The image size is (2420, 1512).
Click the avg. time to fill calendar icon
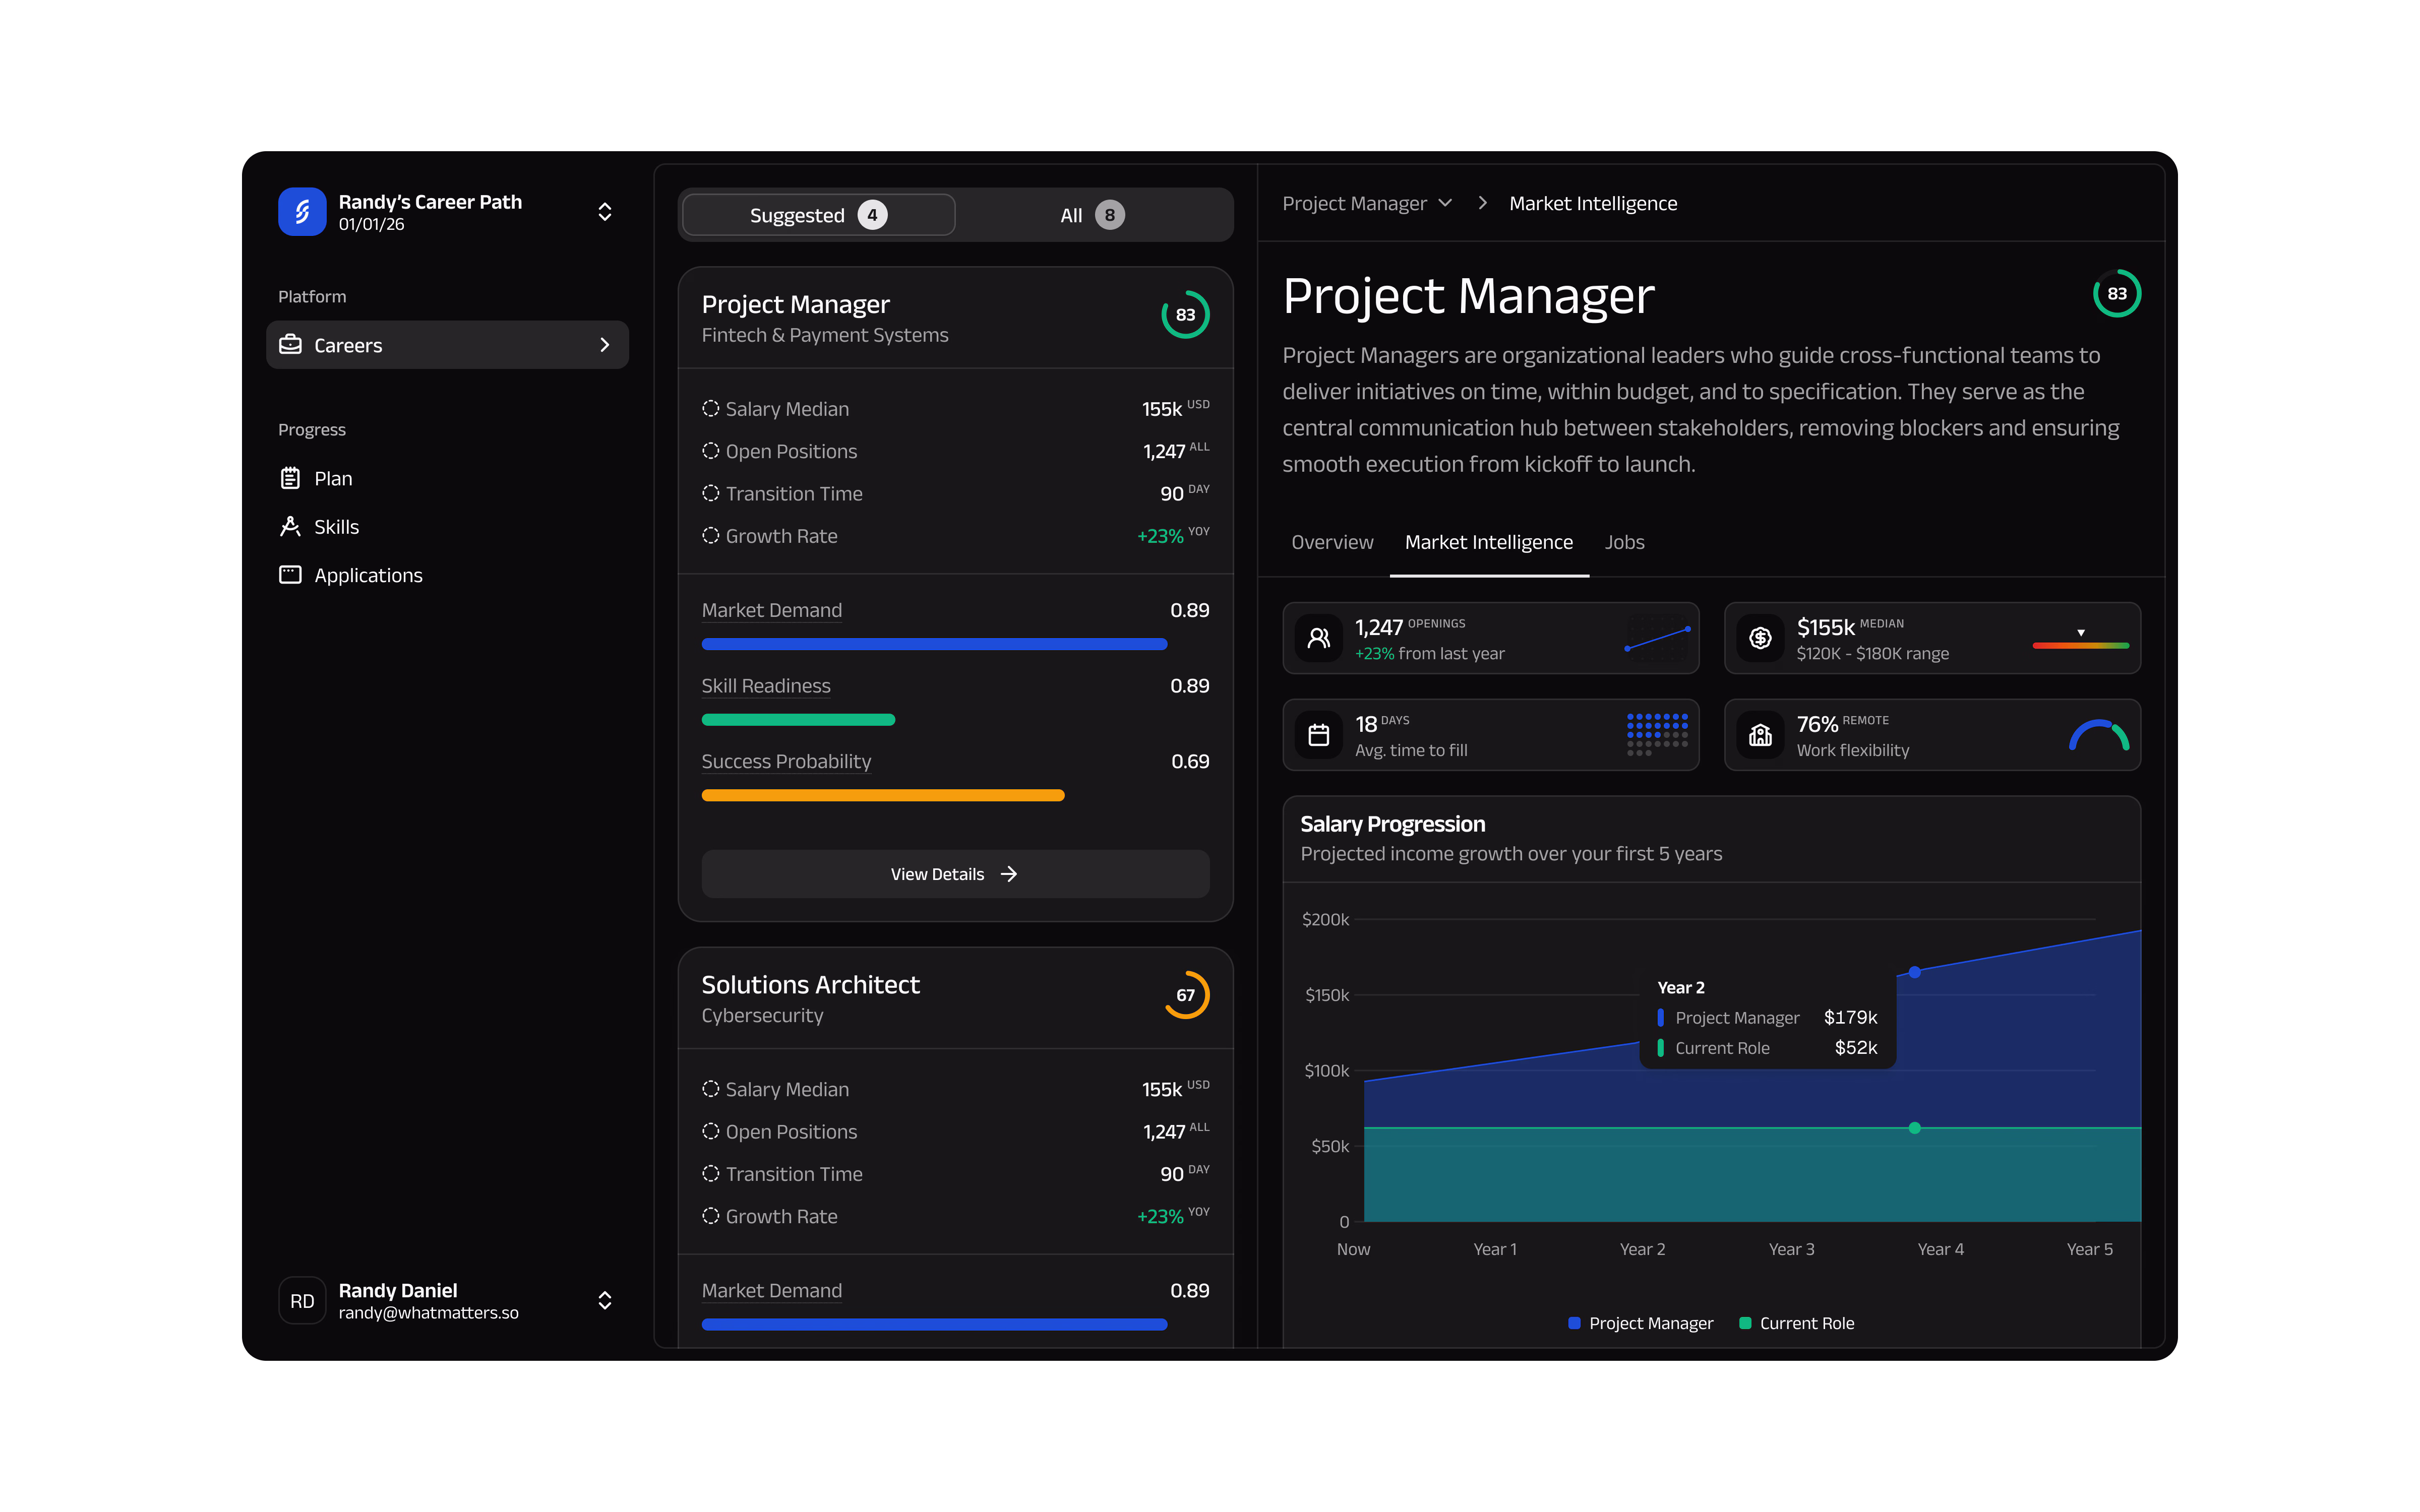pyautogui.click(x=1319, y=735)
